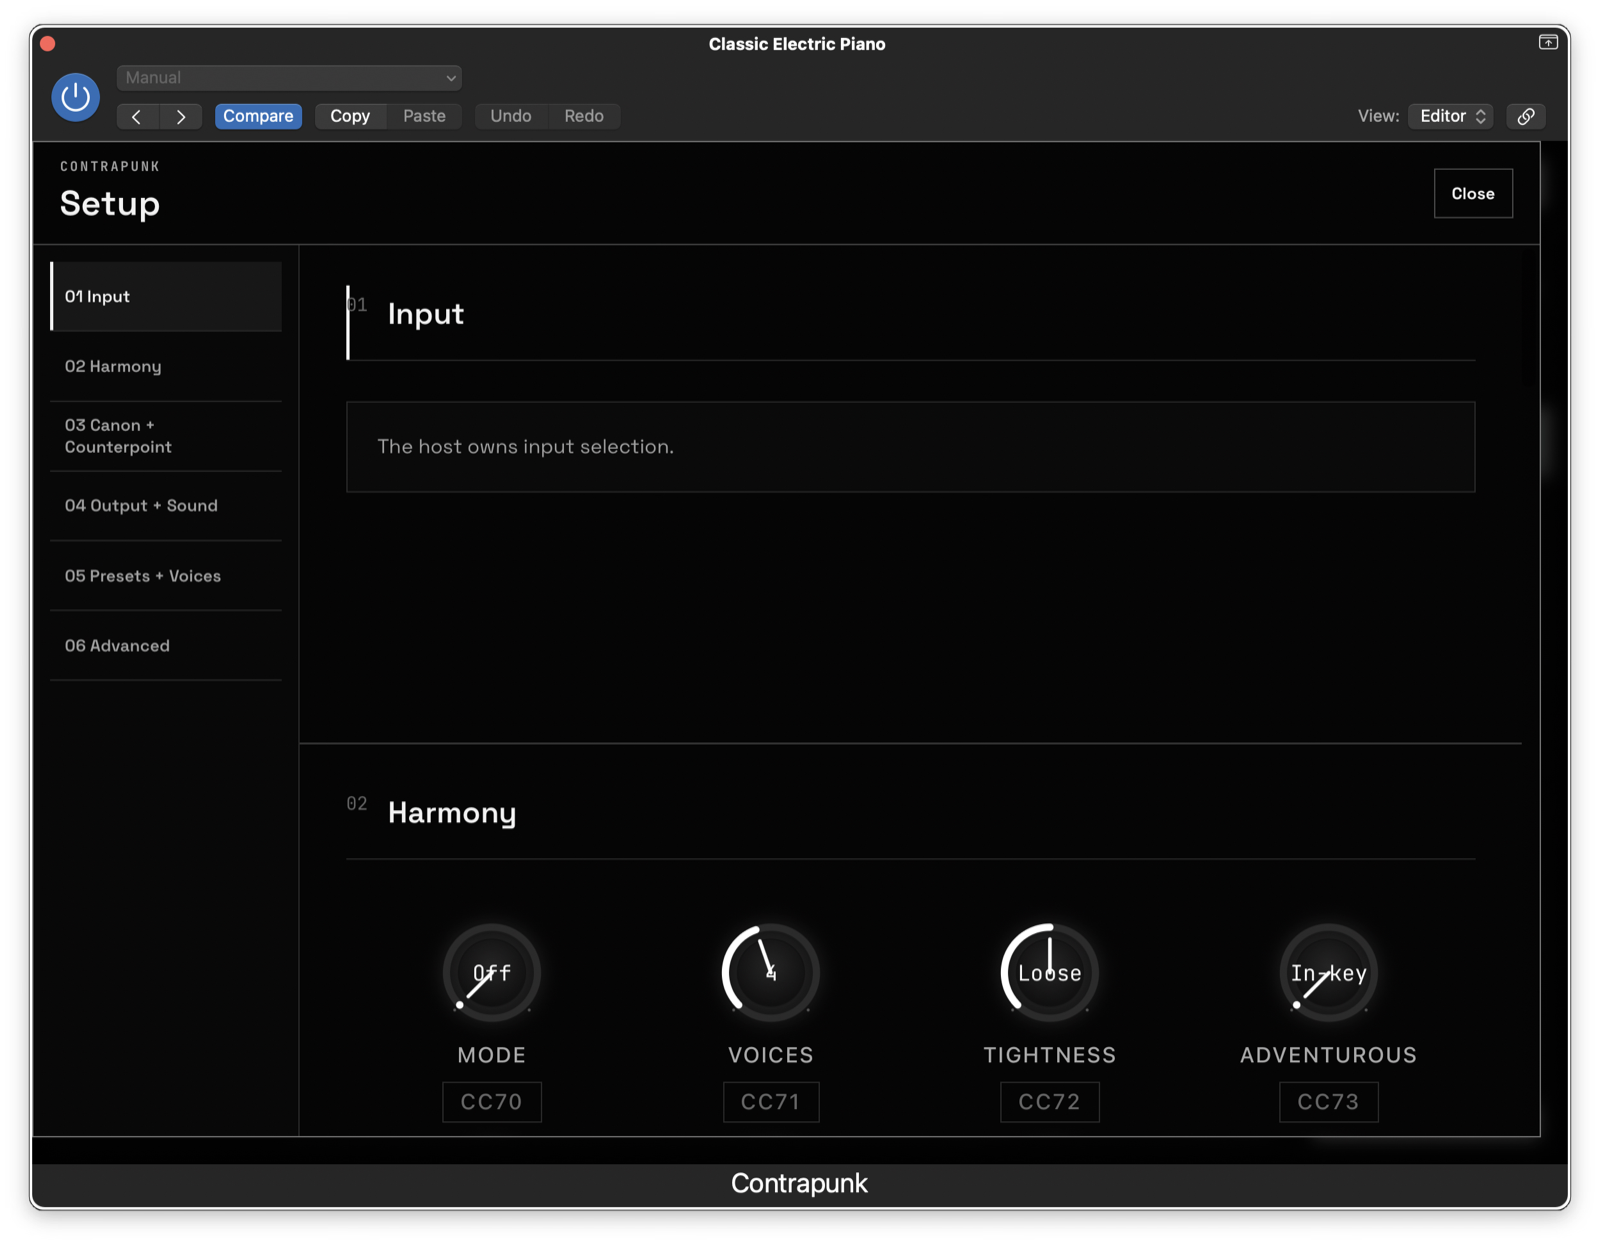Open 04 Output + Sound section
The image size is (1600, 1245).
(x=166, y=506)
